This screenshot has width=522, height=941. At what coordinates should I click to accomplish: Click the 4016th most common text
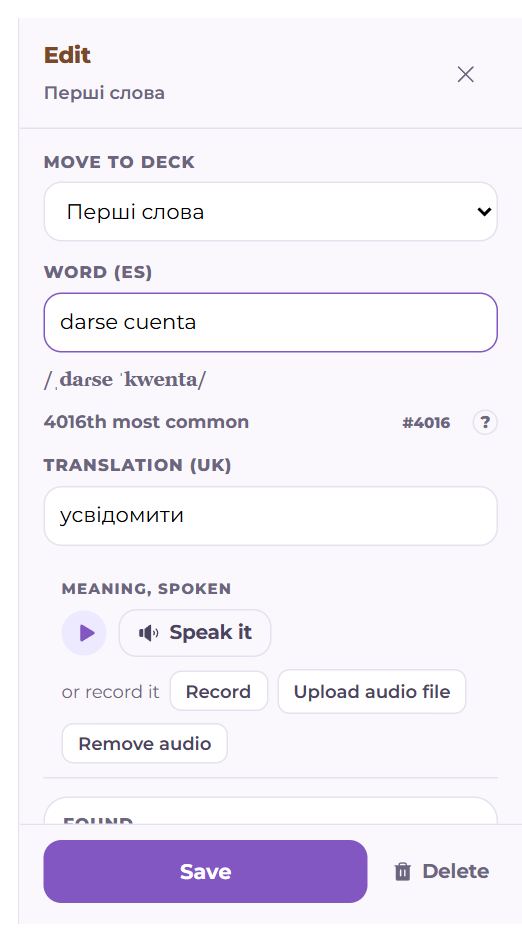pos(146,422)
